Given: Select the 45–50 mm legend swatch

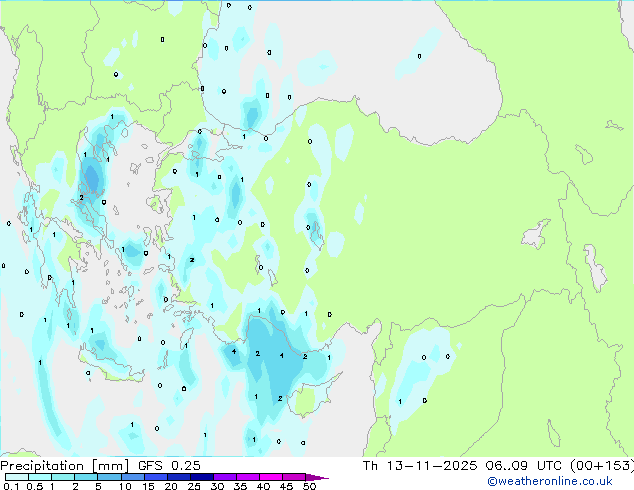Looking at the screenshot, I should pyautogui.click(x=294, y=477).
